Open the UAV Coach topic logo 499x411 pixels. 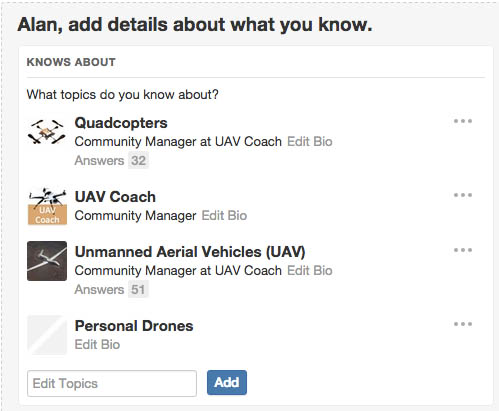coord(47,206)
